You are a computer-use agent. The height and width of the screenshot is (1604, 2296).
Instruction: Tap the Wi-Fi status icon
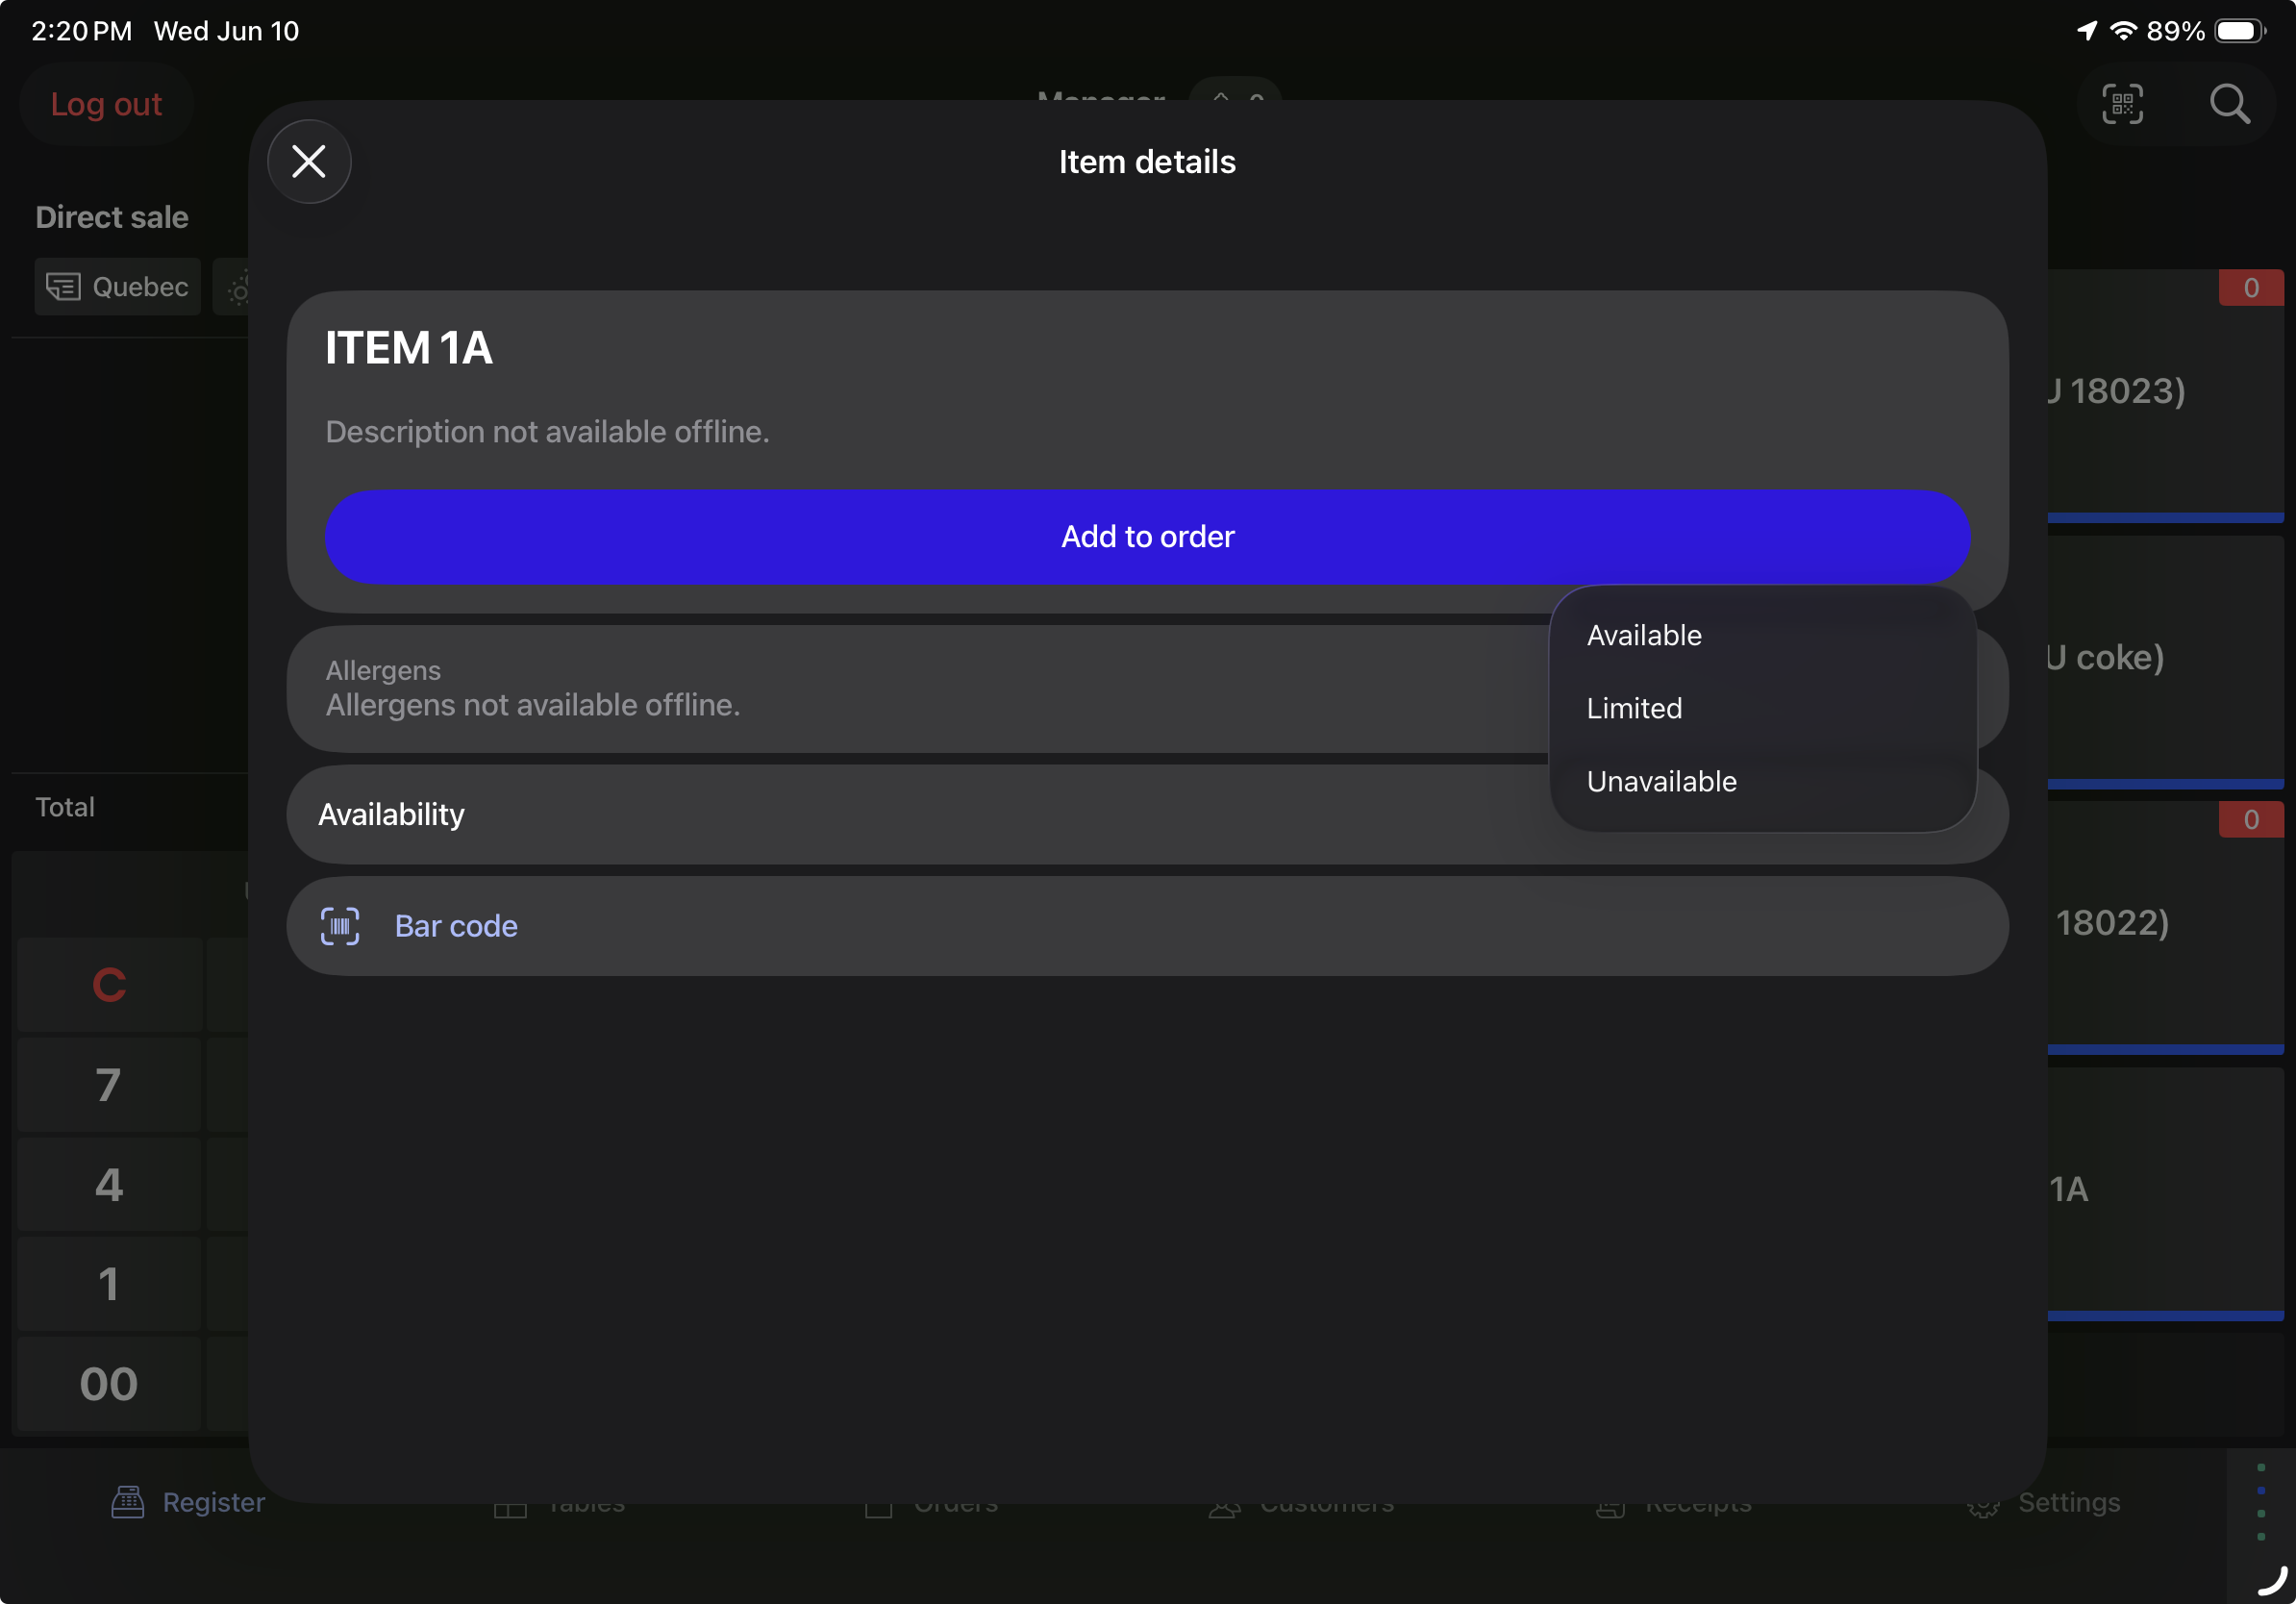pos(2123,31)
